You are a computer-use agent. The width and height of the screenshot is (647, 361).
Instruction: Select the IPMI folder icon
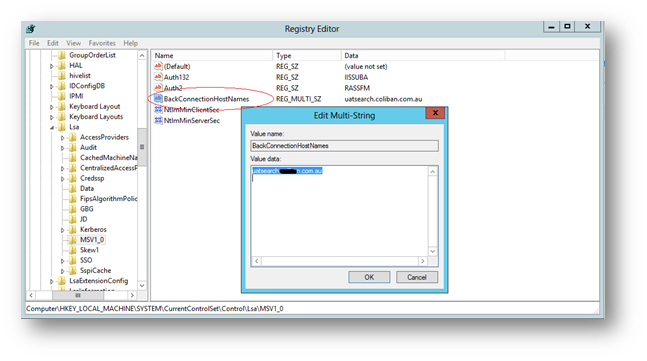point(62,96)
